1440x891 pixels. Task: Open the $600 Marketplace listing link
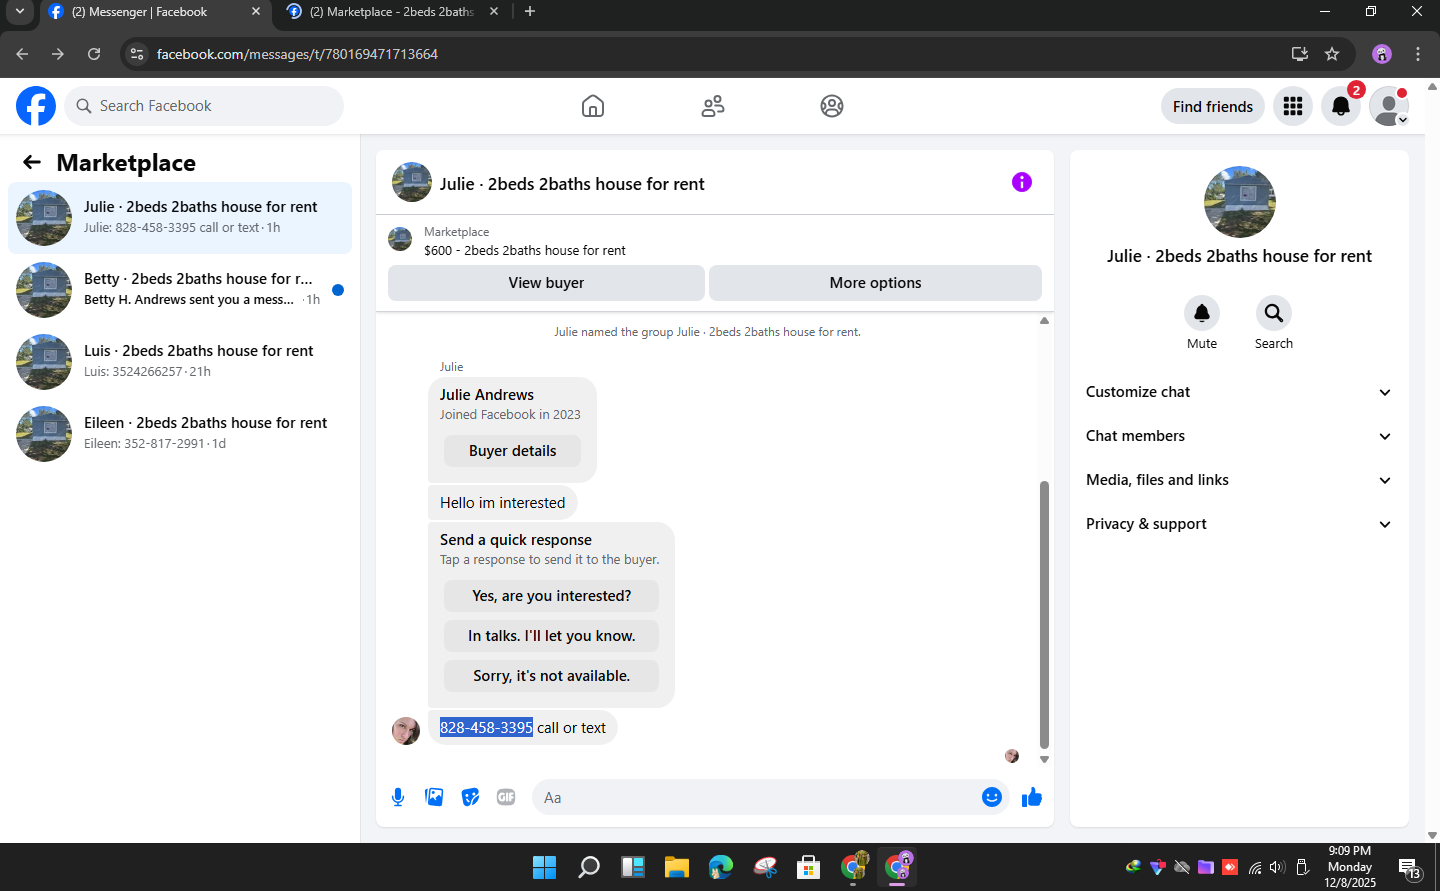pos(525,250)
